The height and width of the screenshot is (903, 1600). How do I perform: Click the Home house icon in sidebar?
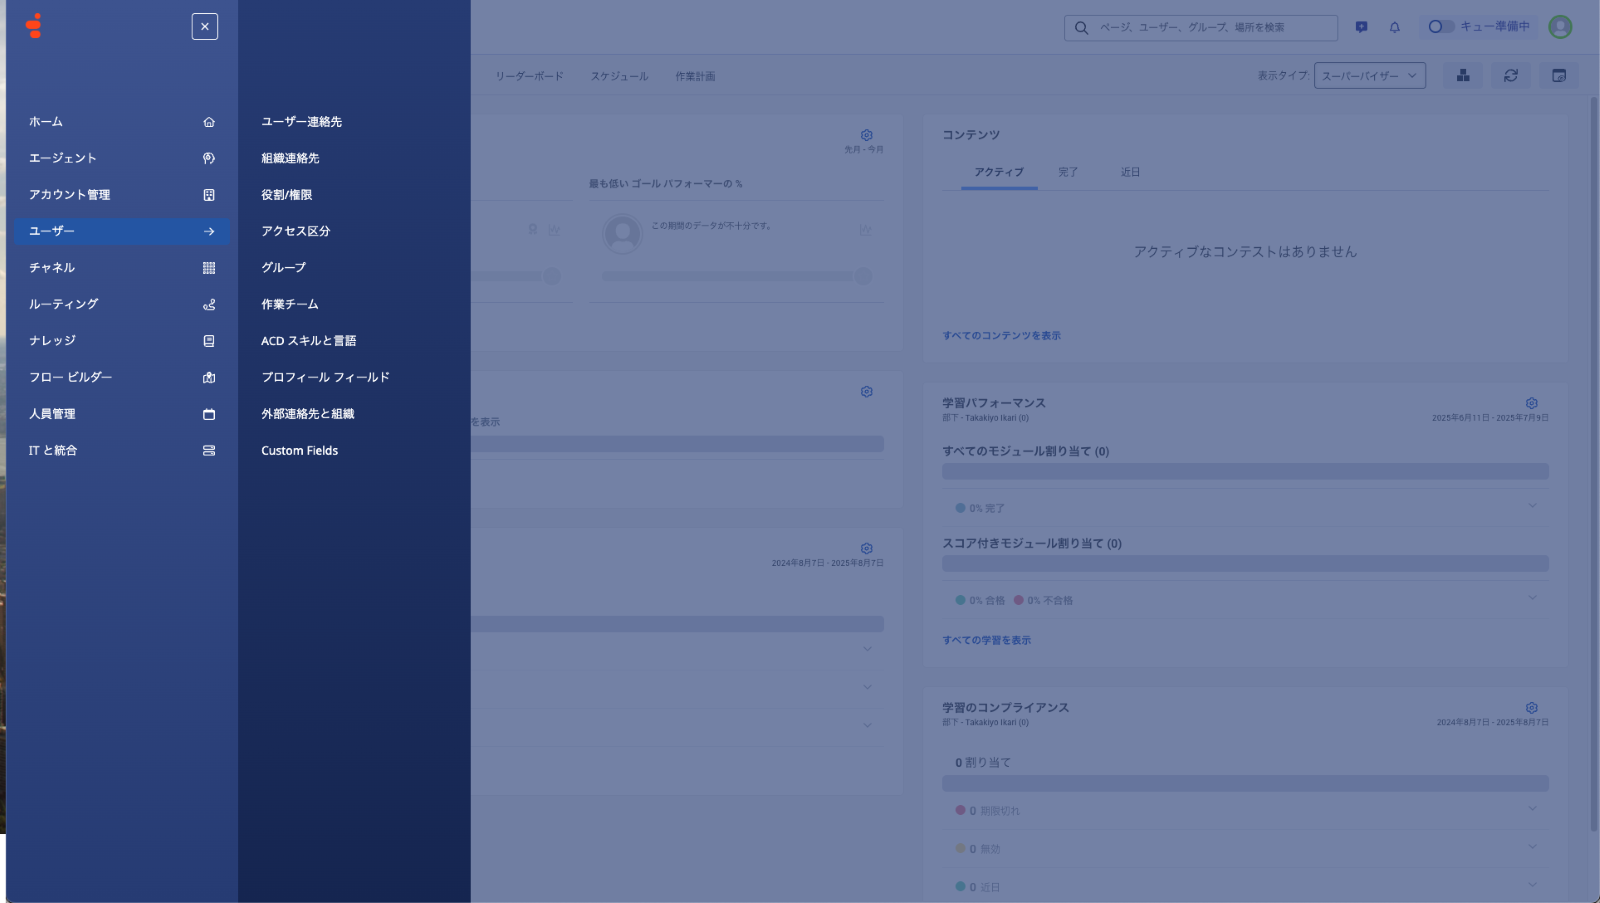tap(209, 122)
